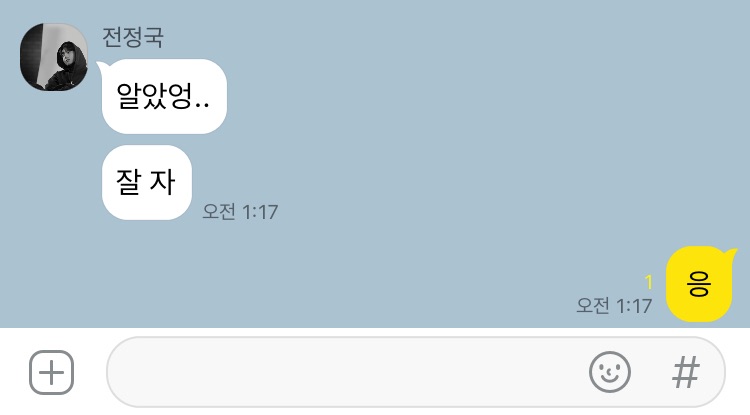The height and width of the screenshot is (415, 750).
Task: Click white bar area left of plus button
Action: coord(14,372)
